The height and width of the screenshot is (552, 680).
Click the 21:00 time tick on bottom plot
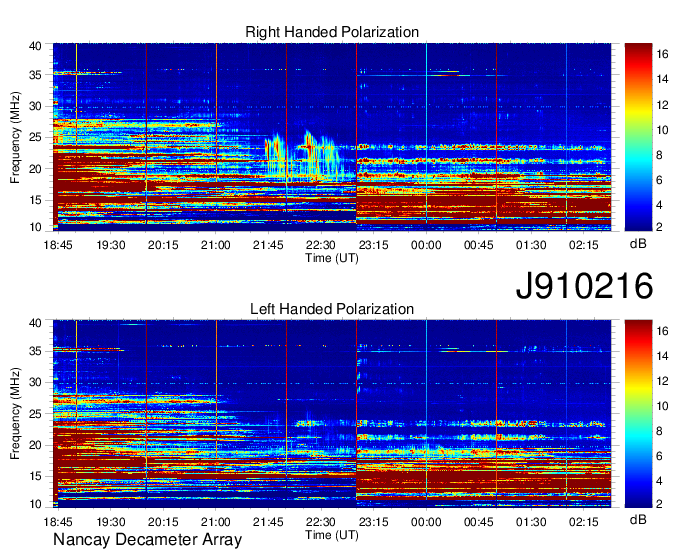[216, 522]
